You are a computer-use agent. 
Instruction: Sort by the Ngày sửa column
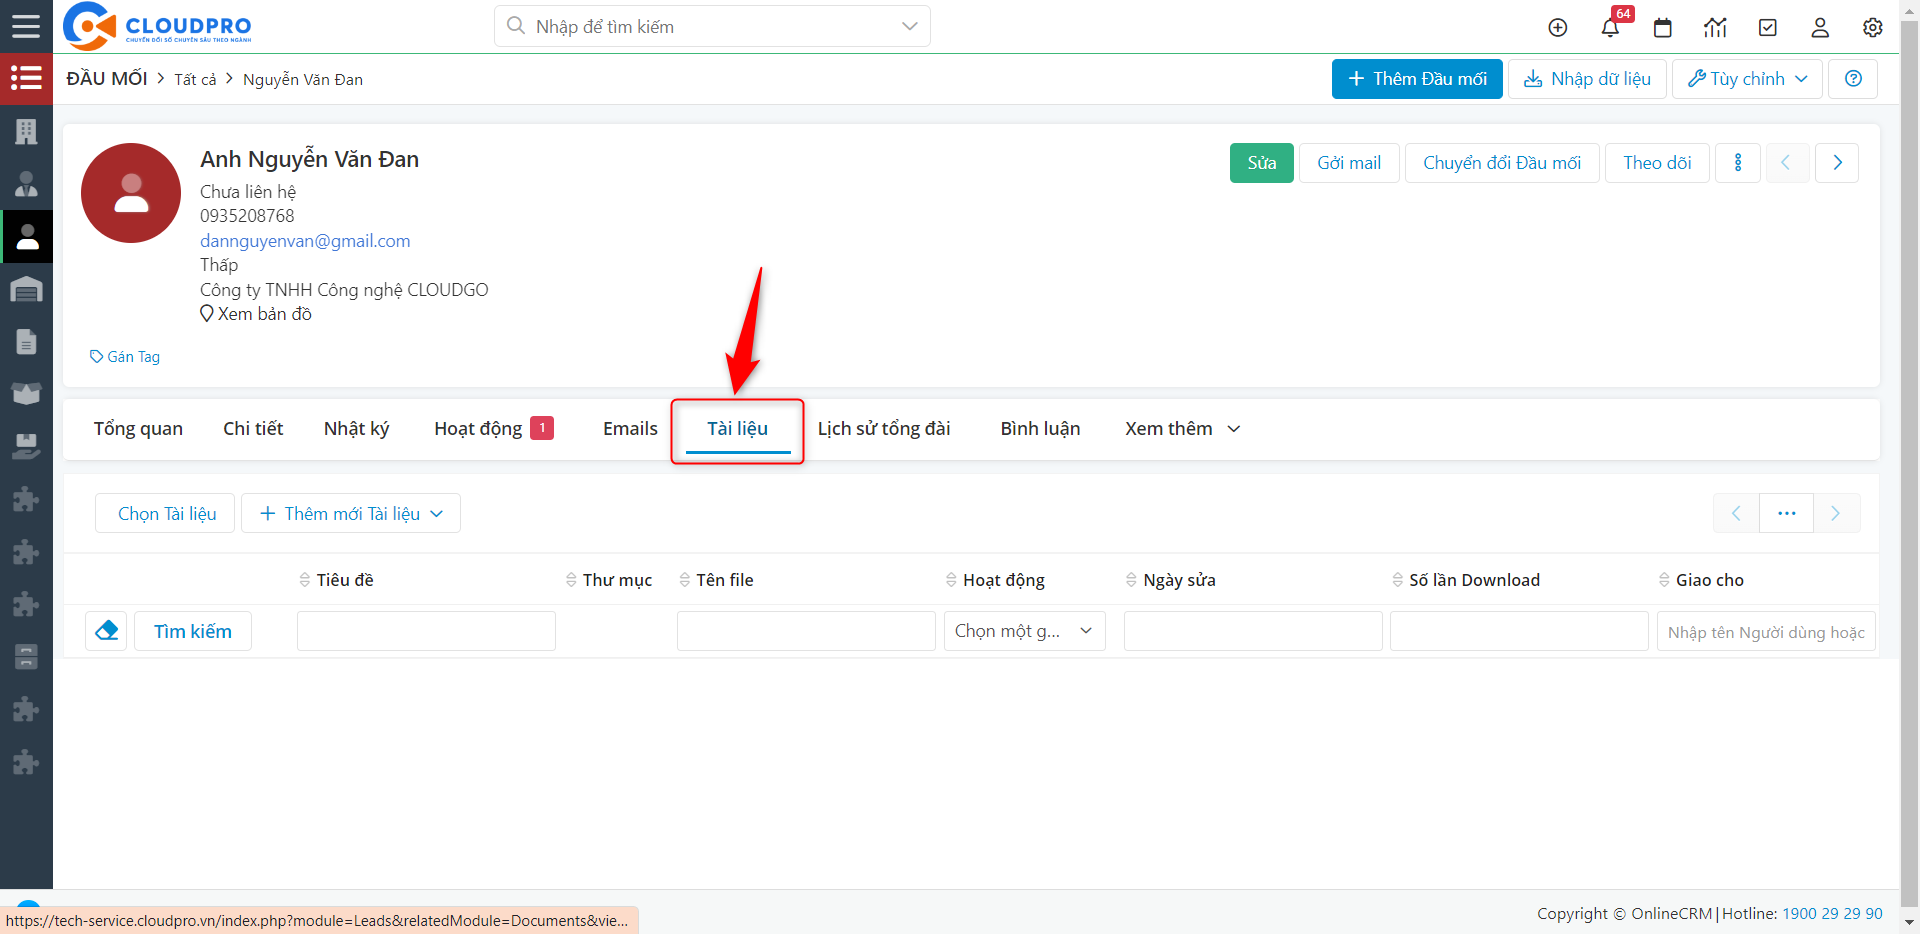tap(1171, 580)
